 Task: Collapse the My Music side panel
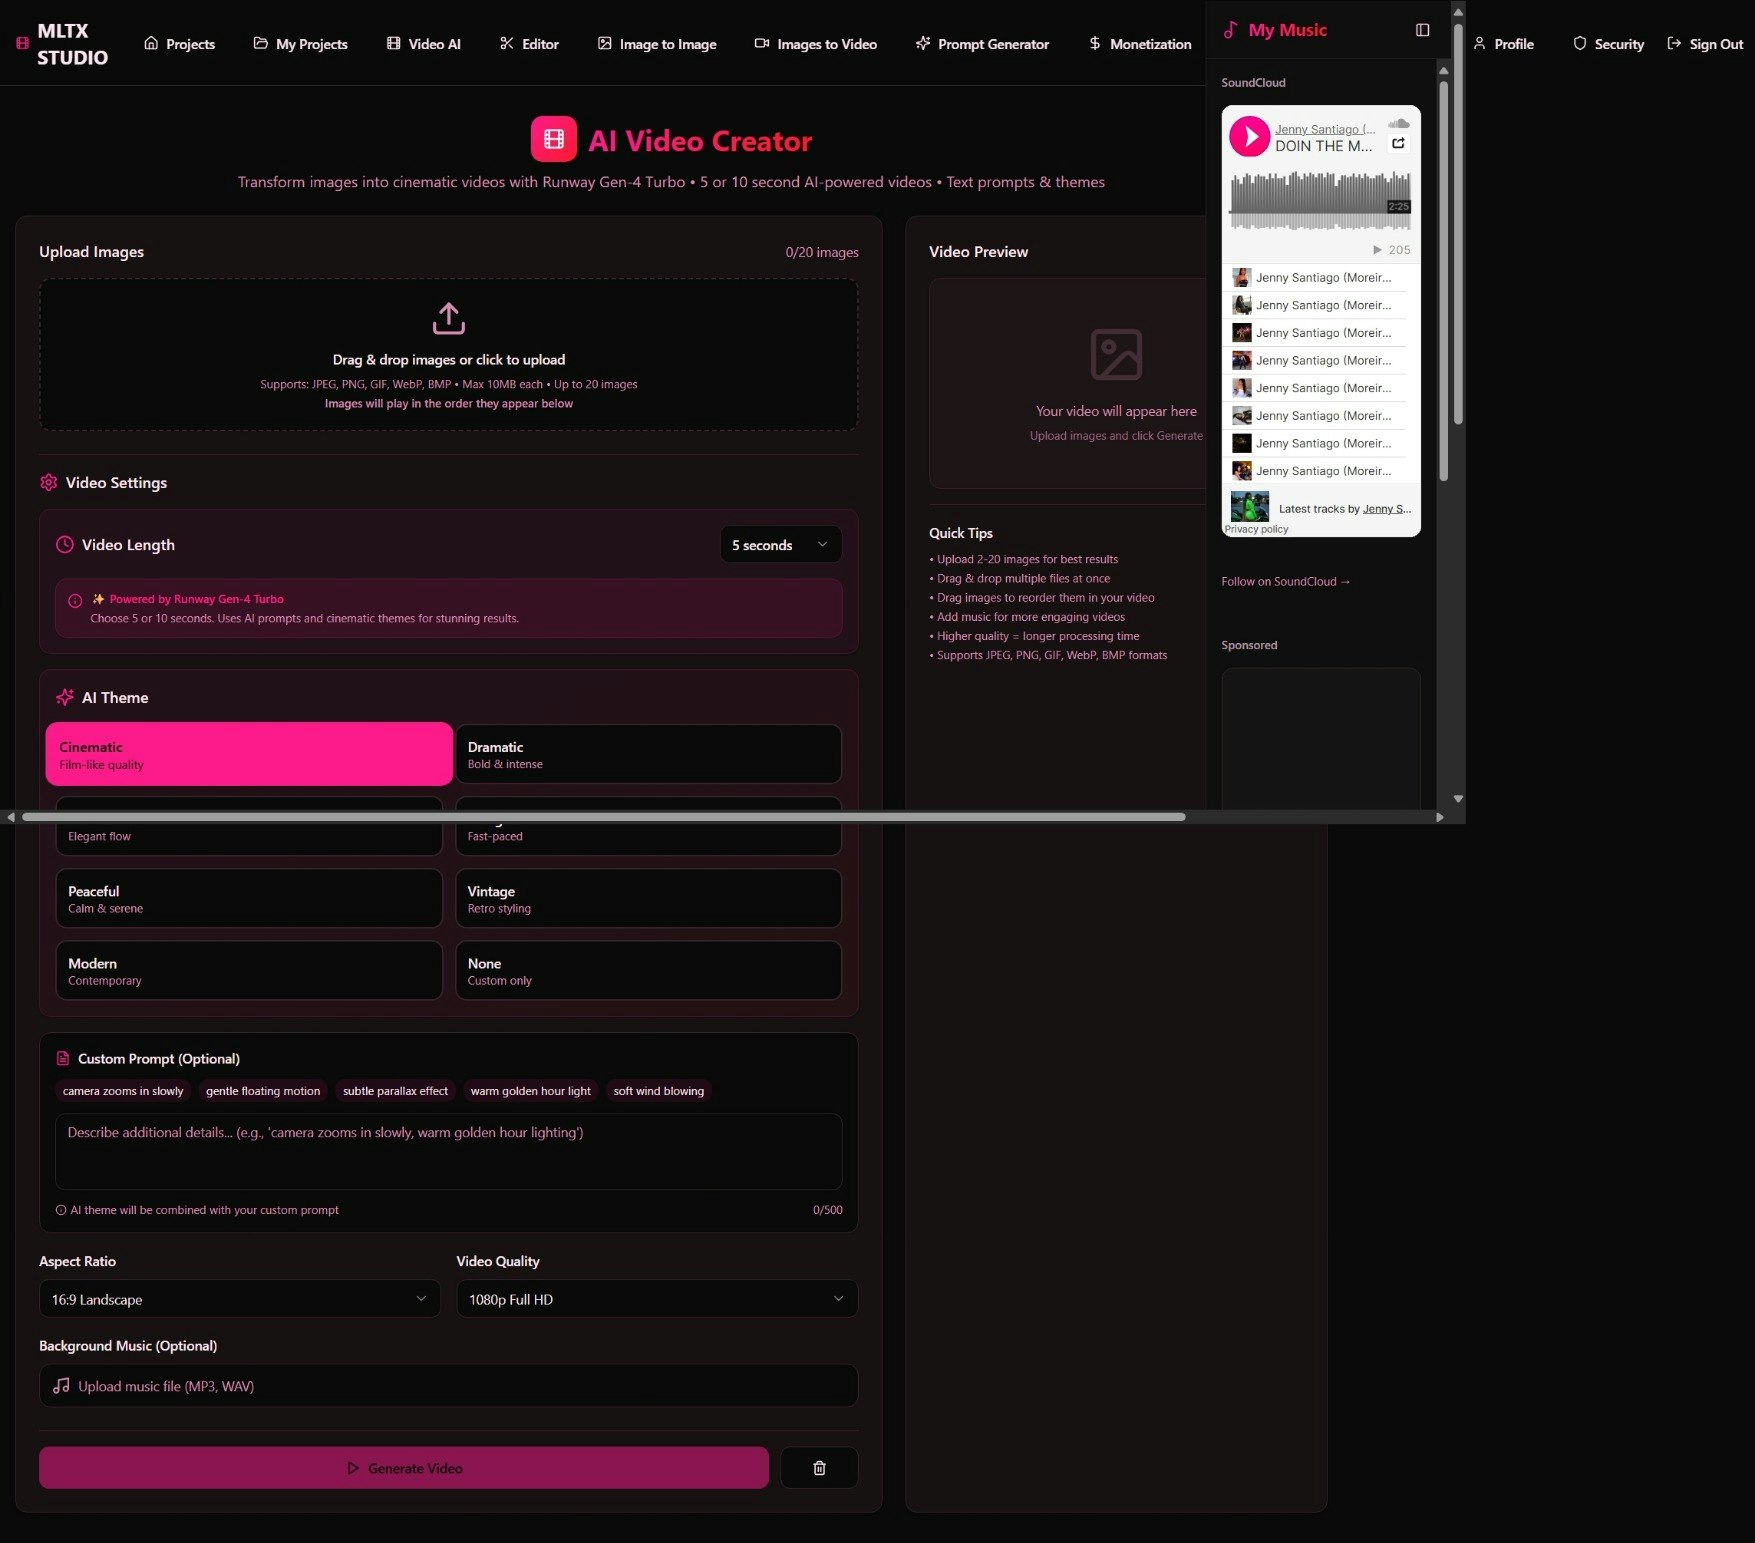[x=1422, y=30]
